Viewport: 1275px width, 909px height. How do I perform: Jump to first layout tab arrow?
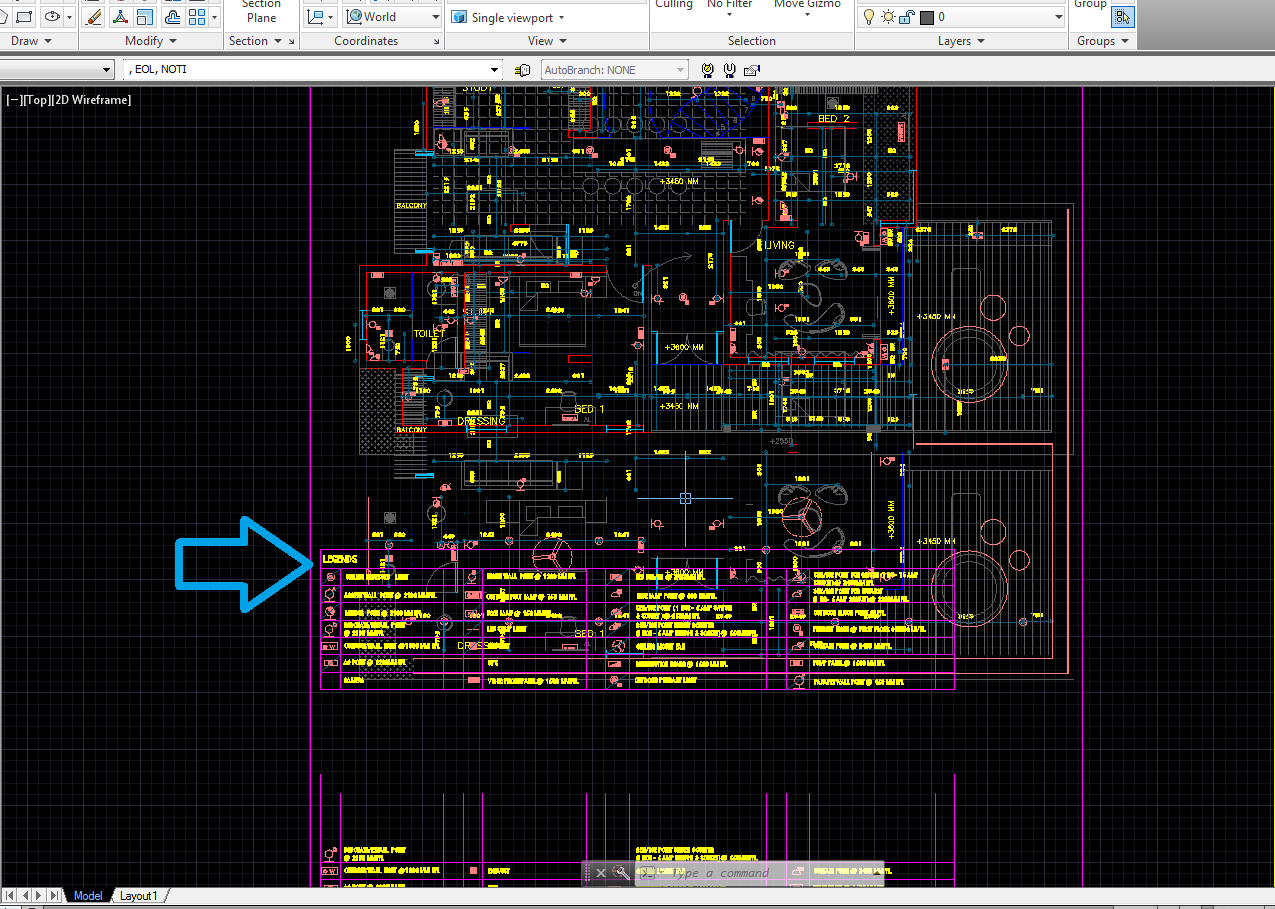coord(9,896)
